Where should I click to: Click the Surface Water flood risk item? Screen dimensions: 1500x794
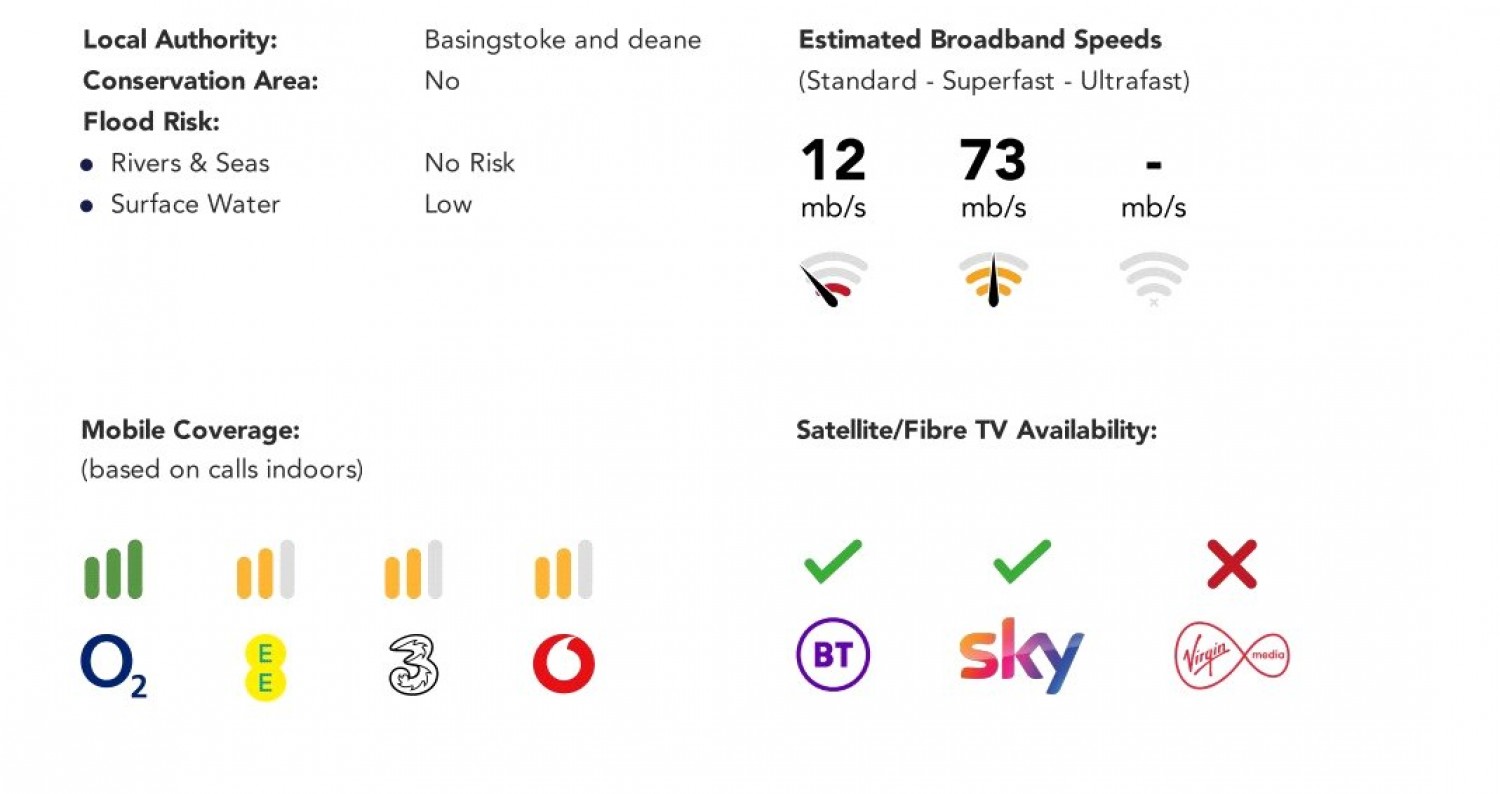[181, 204]
